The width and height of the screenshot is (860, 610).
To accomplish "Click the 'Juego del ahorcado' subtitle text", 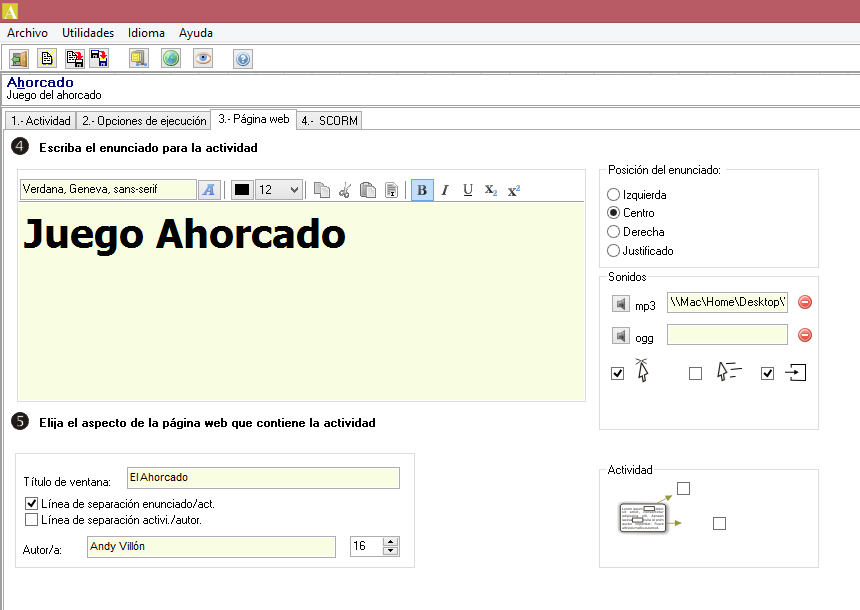I will pyautogui.click(x=54, y=95).
